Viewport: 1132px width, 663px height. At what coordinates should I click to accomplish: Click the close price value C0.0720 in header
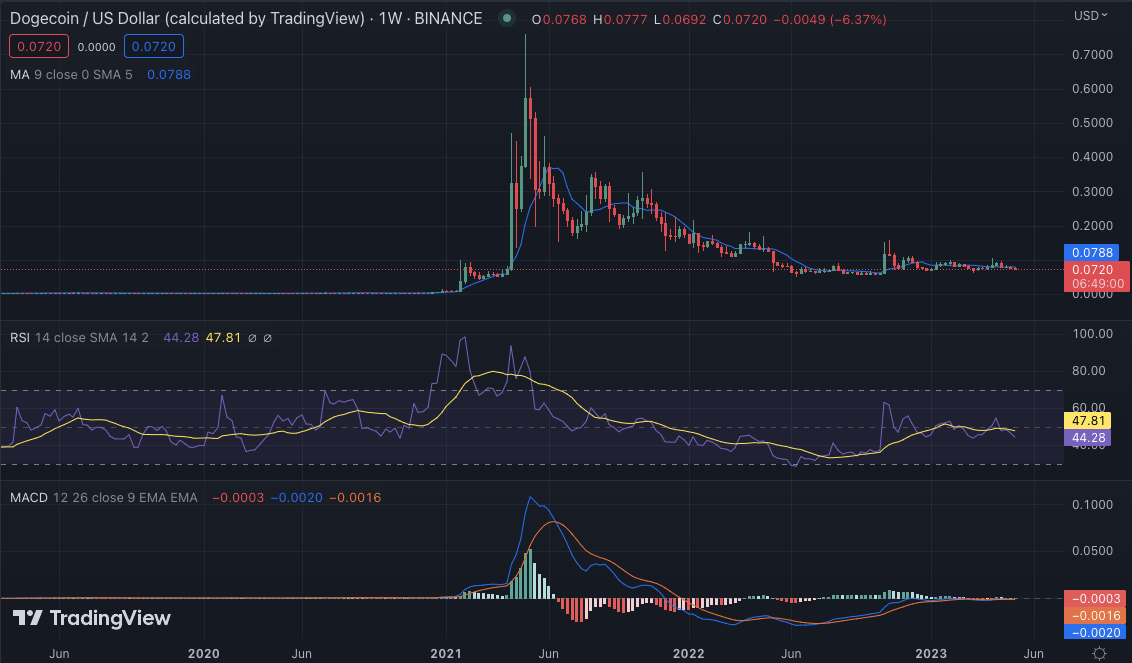[x=740, y=20]
